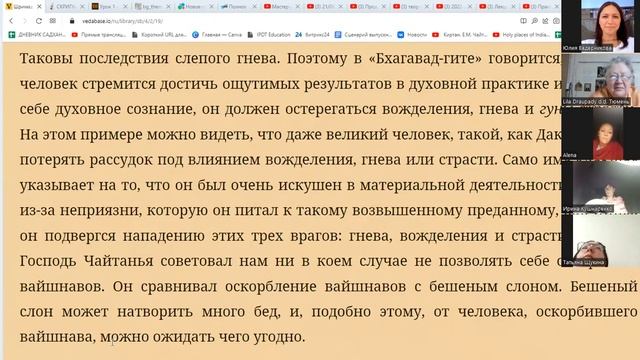
Task: Click the text 'он подвергся нападению этих трех врагов'
Action: 179,236
